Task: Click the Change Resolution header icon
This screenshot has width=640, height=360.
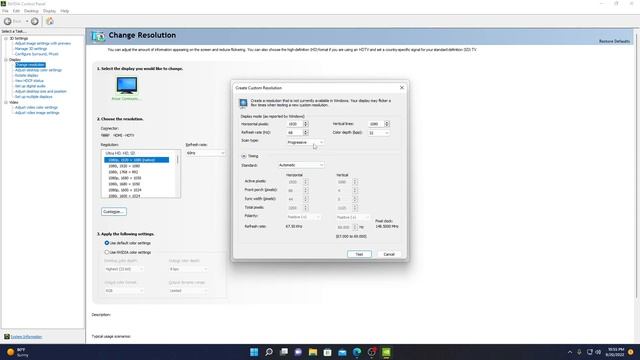Action: tap(98, 36)
